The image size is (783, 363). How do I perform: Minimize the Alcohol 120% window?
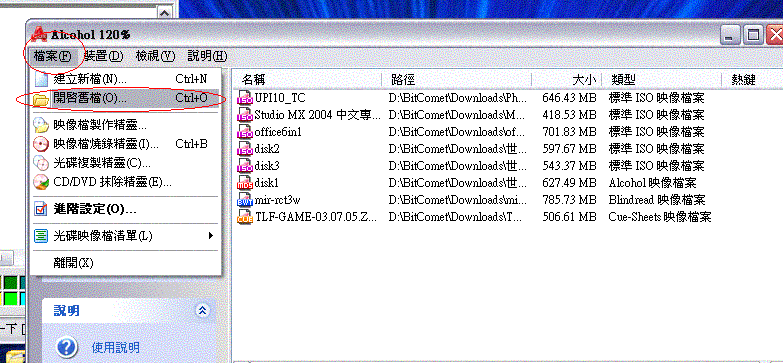coord(730,35)
